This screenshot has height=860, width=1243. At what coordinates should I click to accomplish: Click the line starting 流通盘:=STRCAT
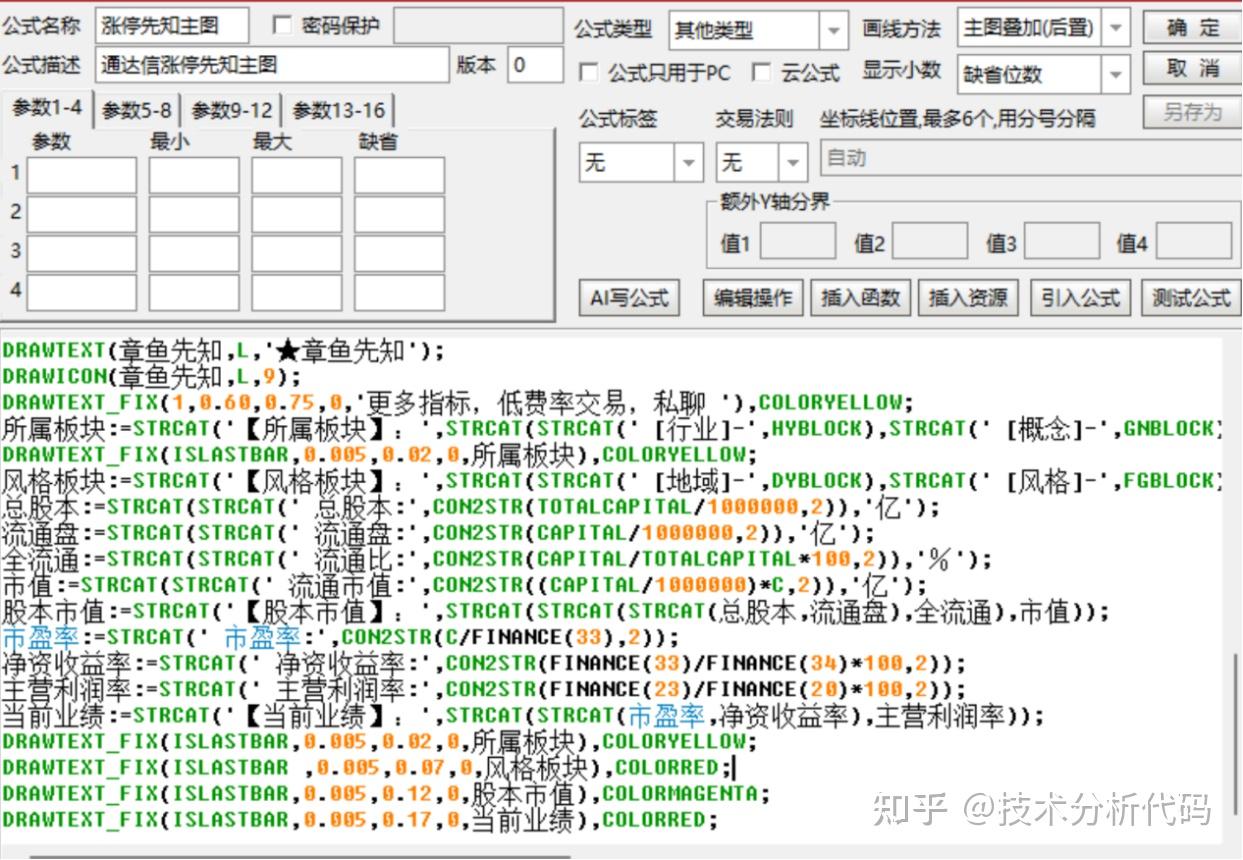click(439, 533)
